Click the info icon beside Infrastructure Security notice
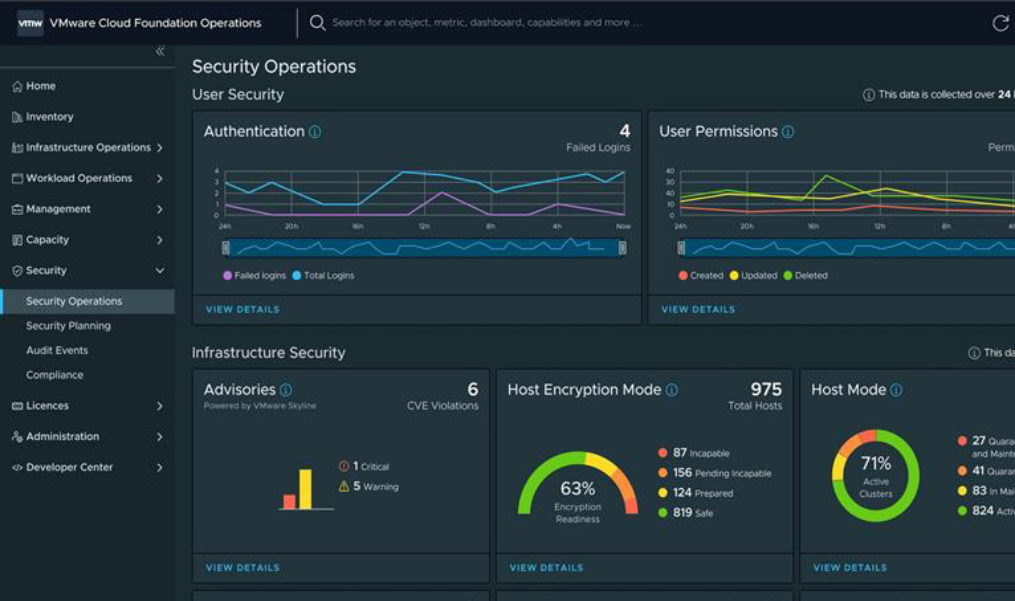Image resolution: width=1015 pixels, height=601 pixels. click(974, 353)
